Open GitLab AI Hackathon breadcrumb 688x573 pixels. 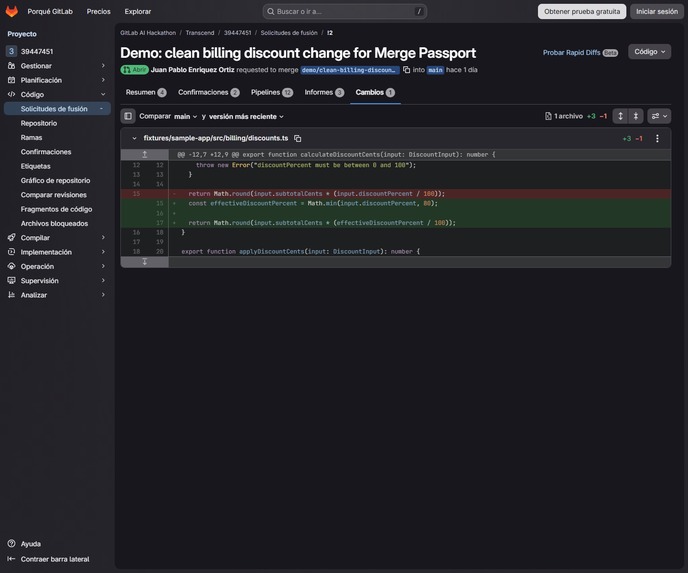[x=148, y=33]
